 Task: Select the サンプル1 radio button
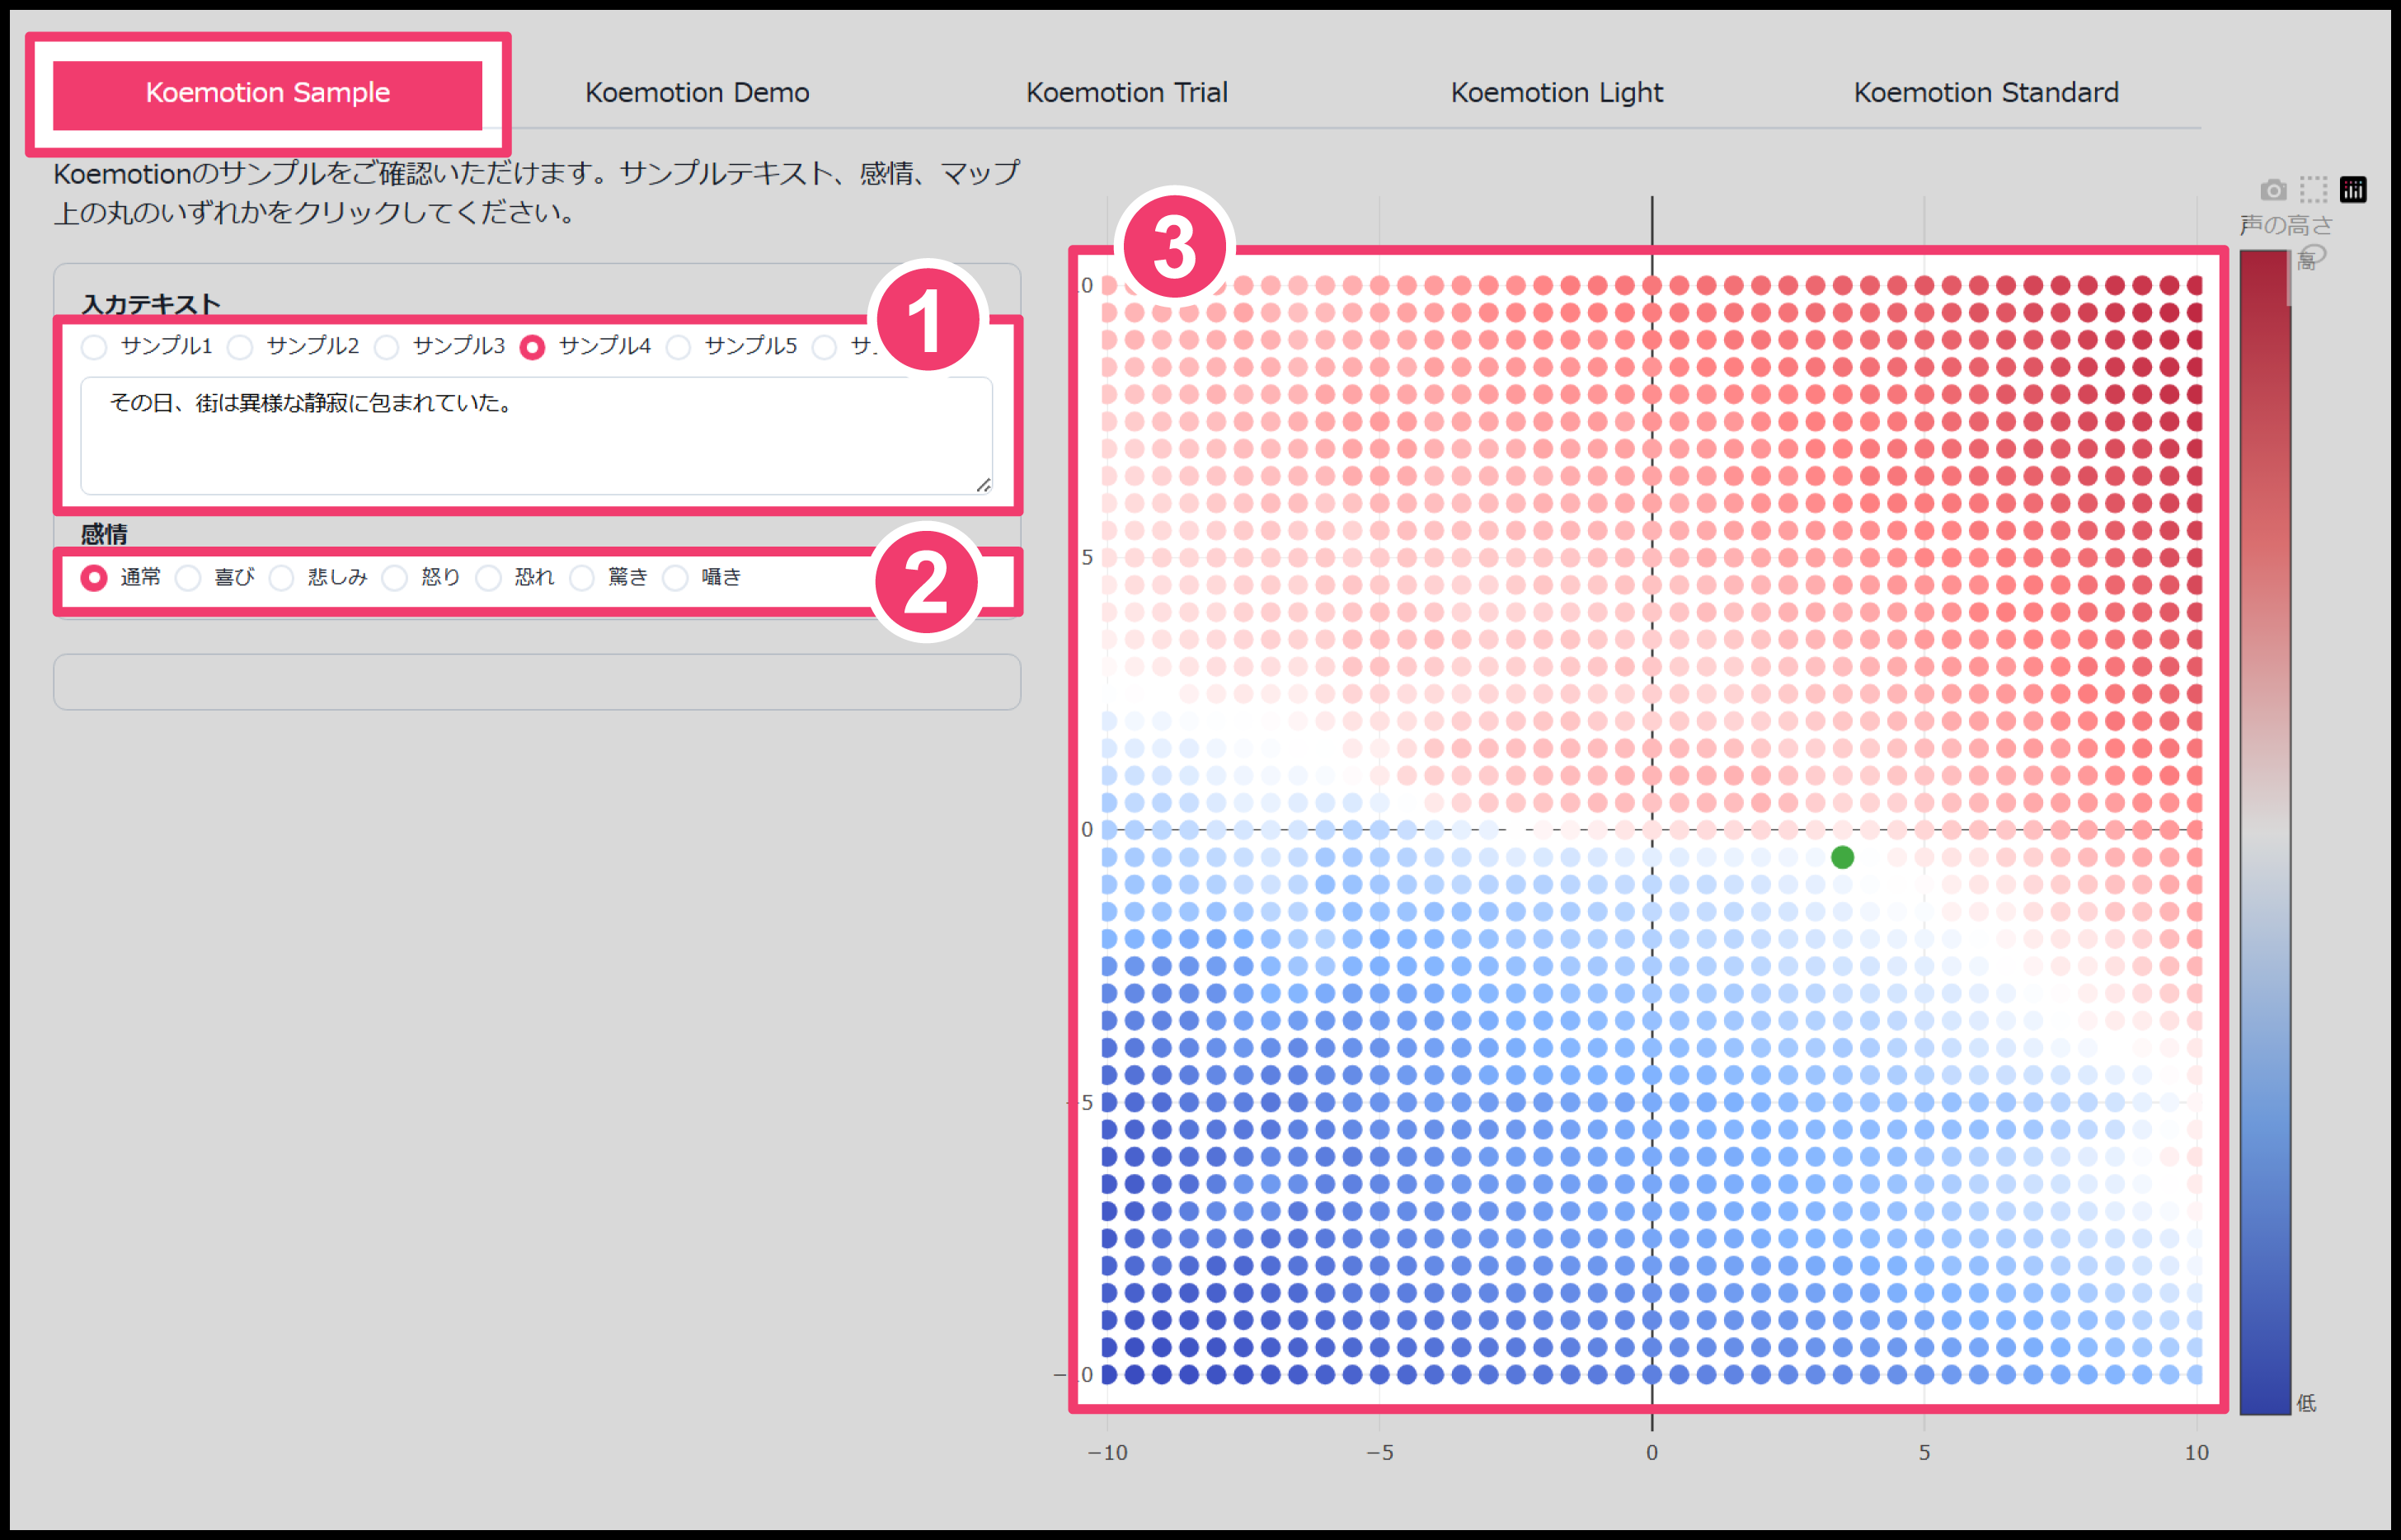click(x=94, y=347)
